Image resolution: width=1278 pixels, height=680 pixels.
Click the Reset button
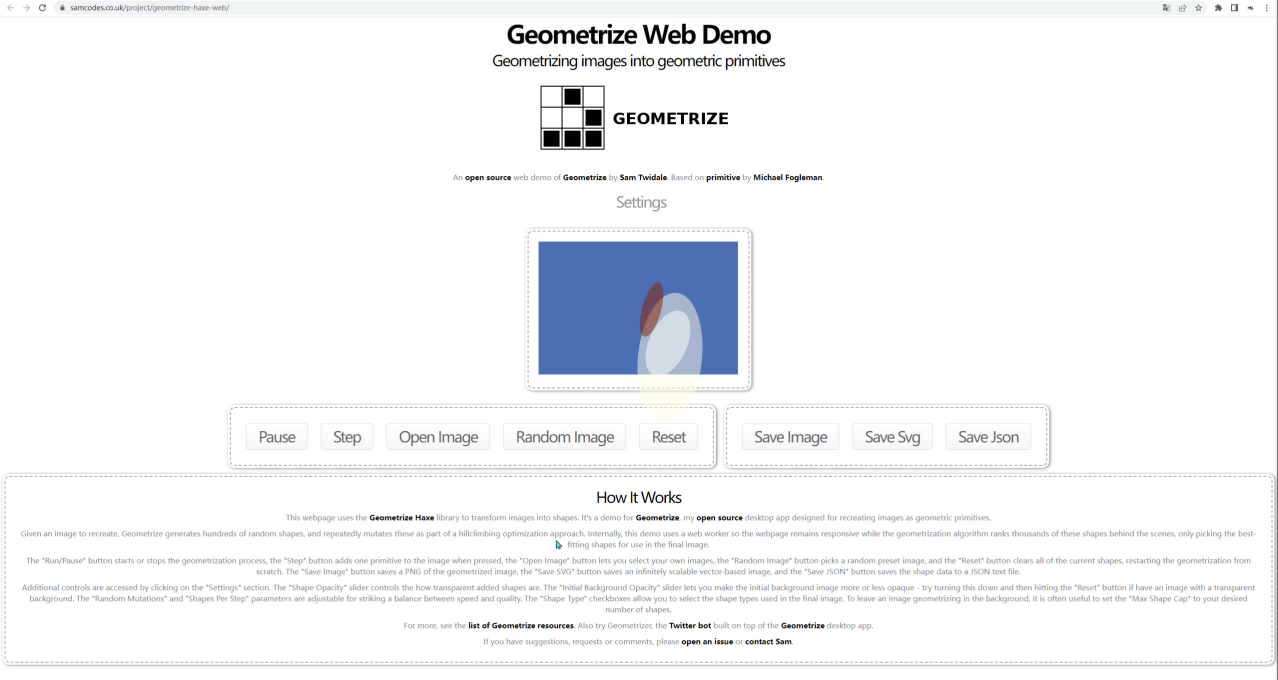(669, 437)
